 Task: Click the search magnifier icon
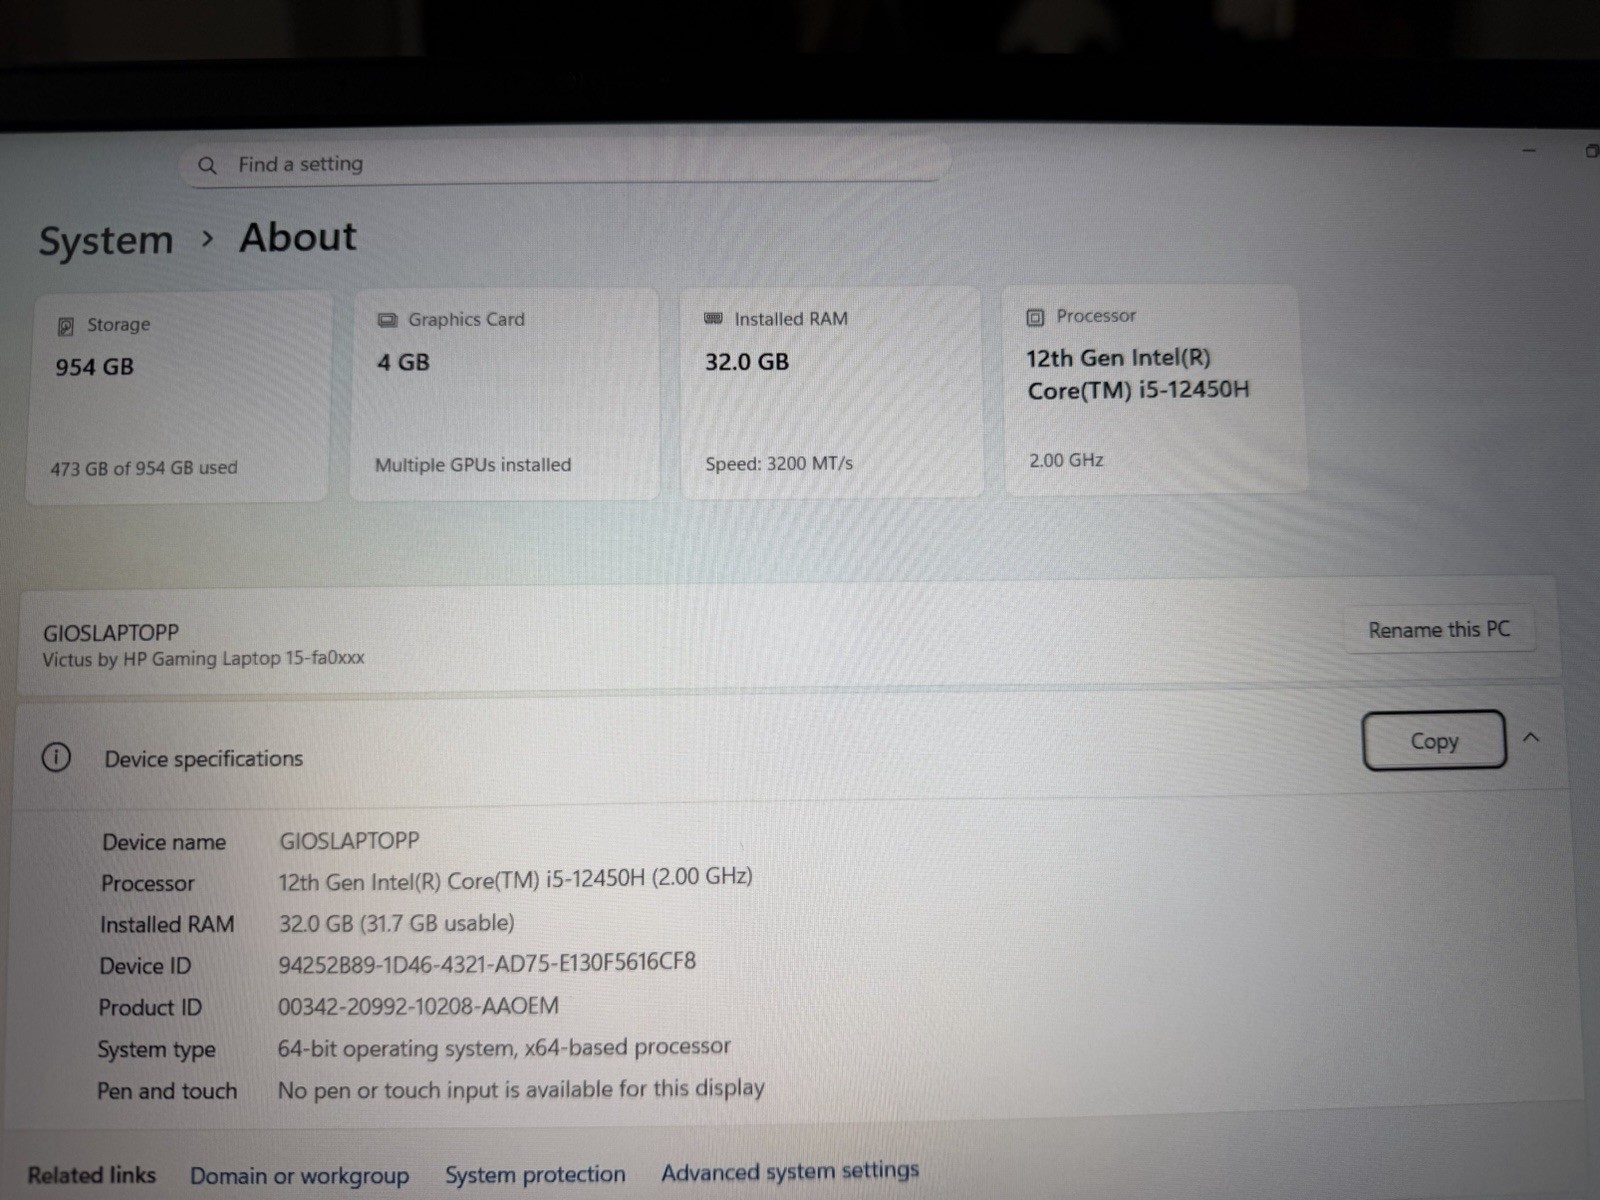[x=207, y=165]
